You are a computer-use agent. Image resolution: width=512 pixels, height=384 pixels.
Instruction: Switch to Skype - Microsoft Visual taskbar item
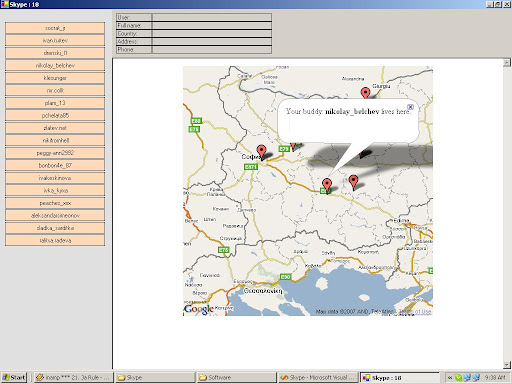[318, 377]
